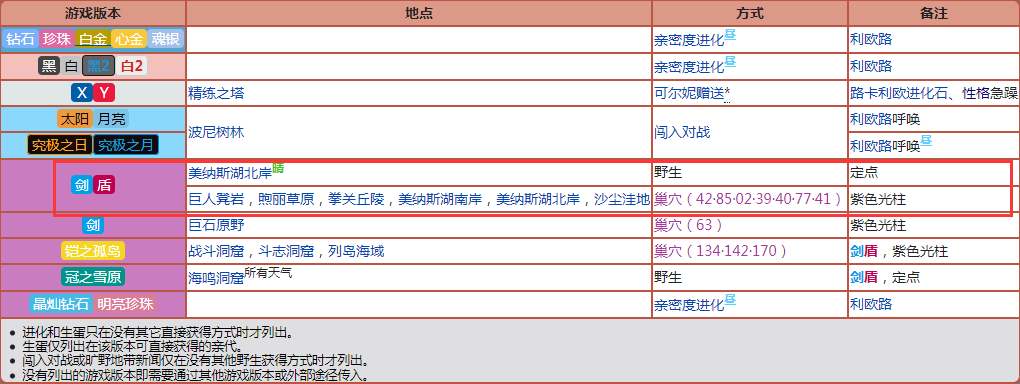This screenshot has height=384, width=1020.
Task: Open the 巢穴 link beside number 63
Action: tap(668, 226)
